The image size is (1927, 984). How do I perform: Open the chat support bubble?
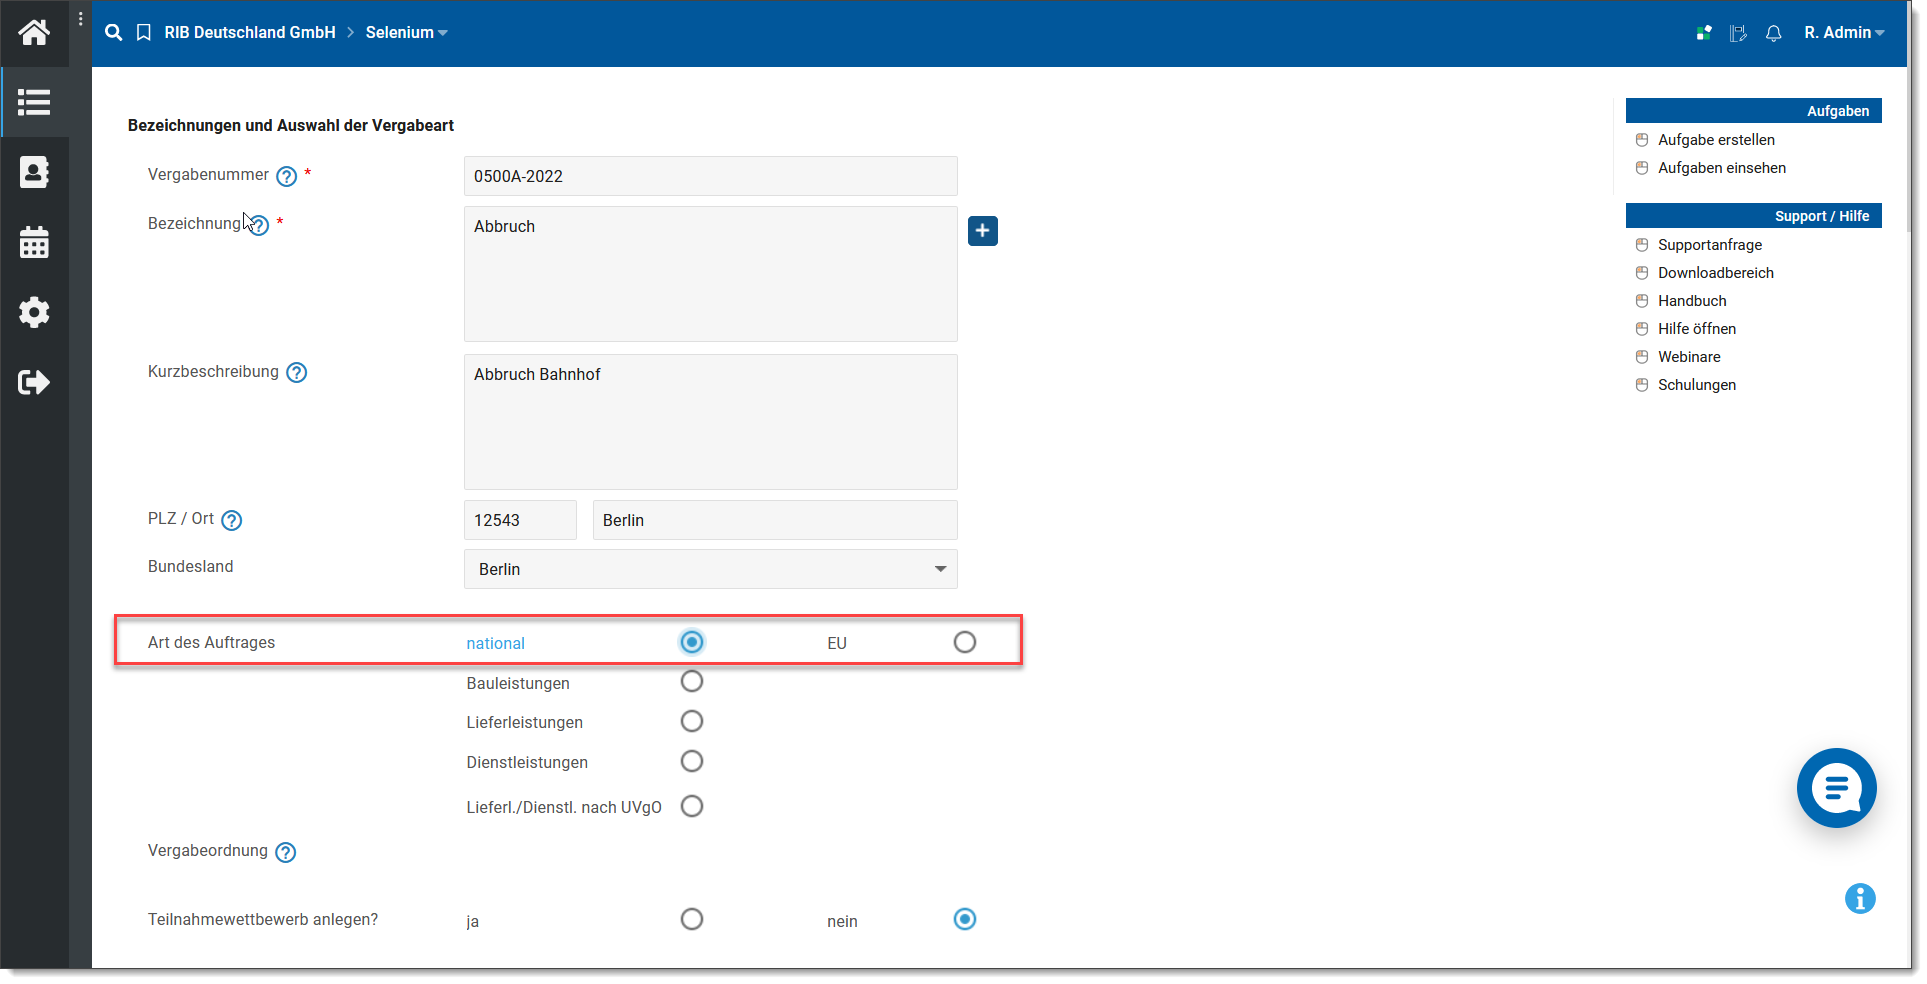coord(1836,788)
